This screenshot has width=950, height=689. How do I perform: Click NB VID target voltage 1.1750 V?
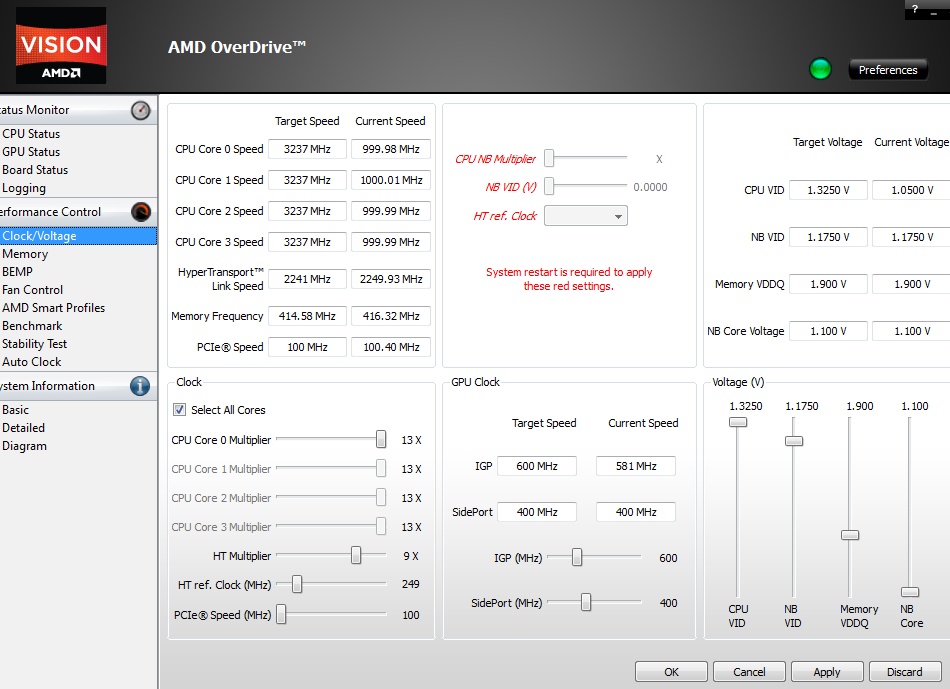tap(828, 237)
